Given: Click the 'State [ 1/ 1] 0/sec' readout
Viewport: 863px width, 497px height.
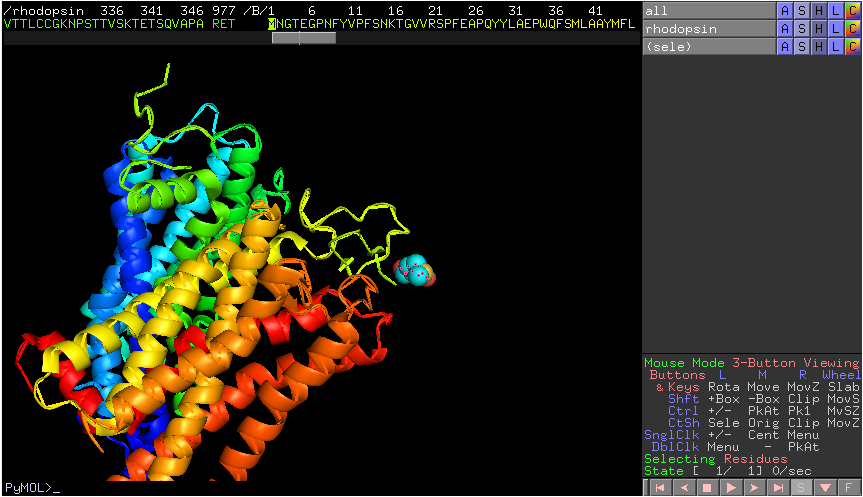Looking at the screenshot, I should (728, 471).
